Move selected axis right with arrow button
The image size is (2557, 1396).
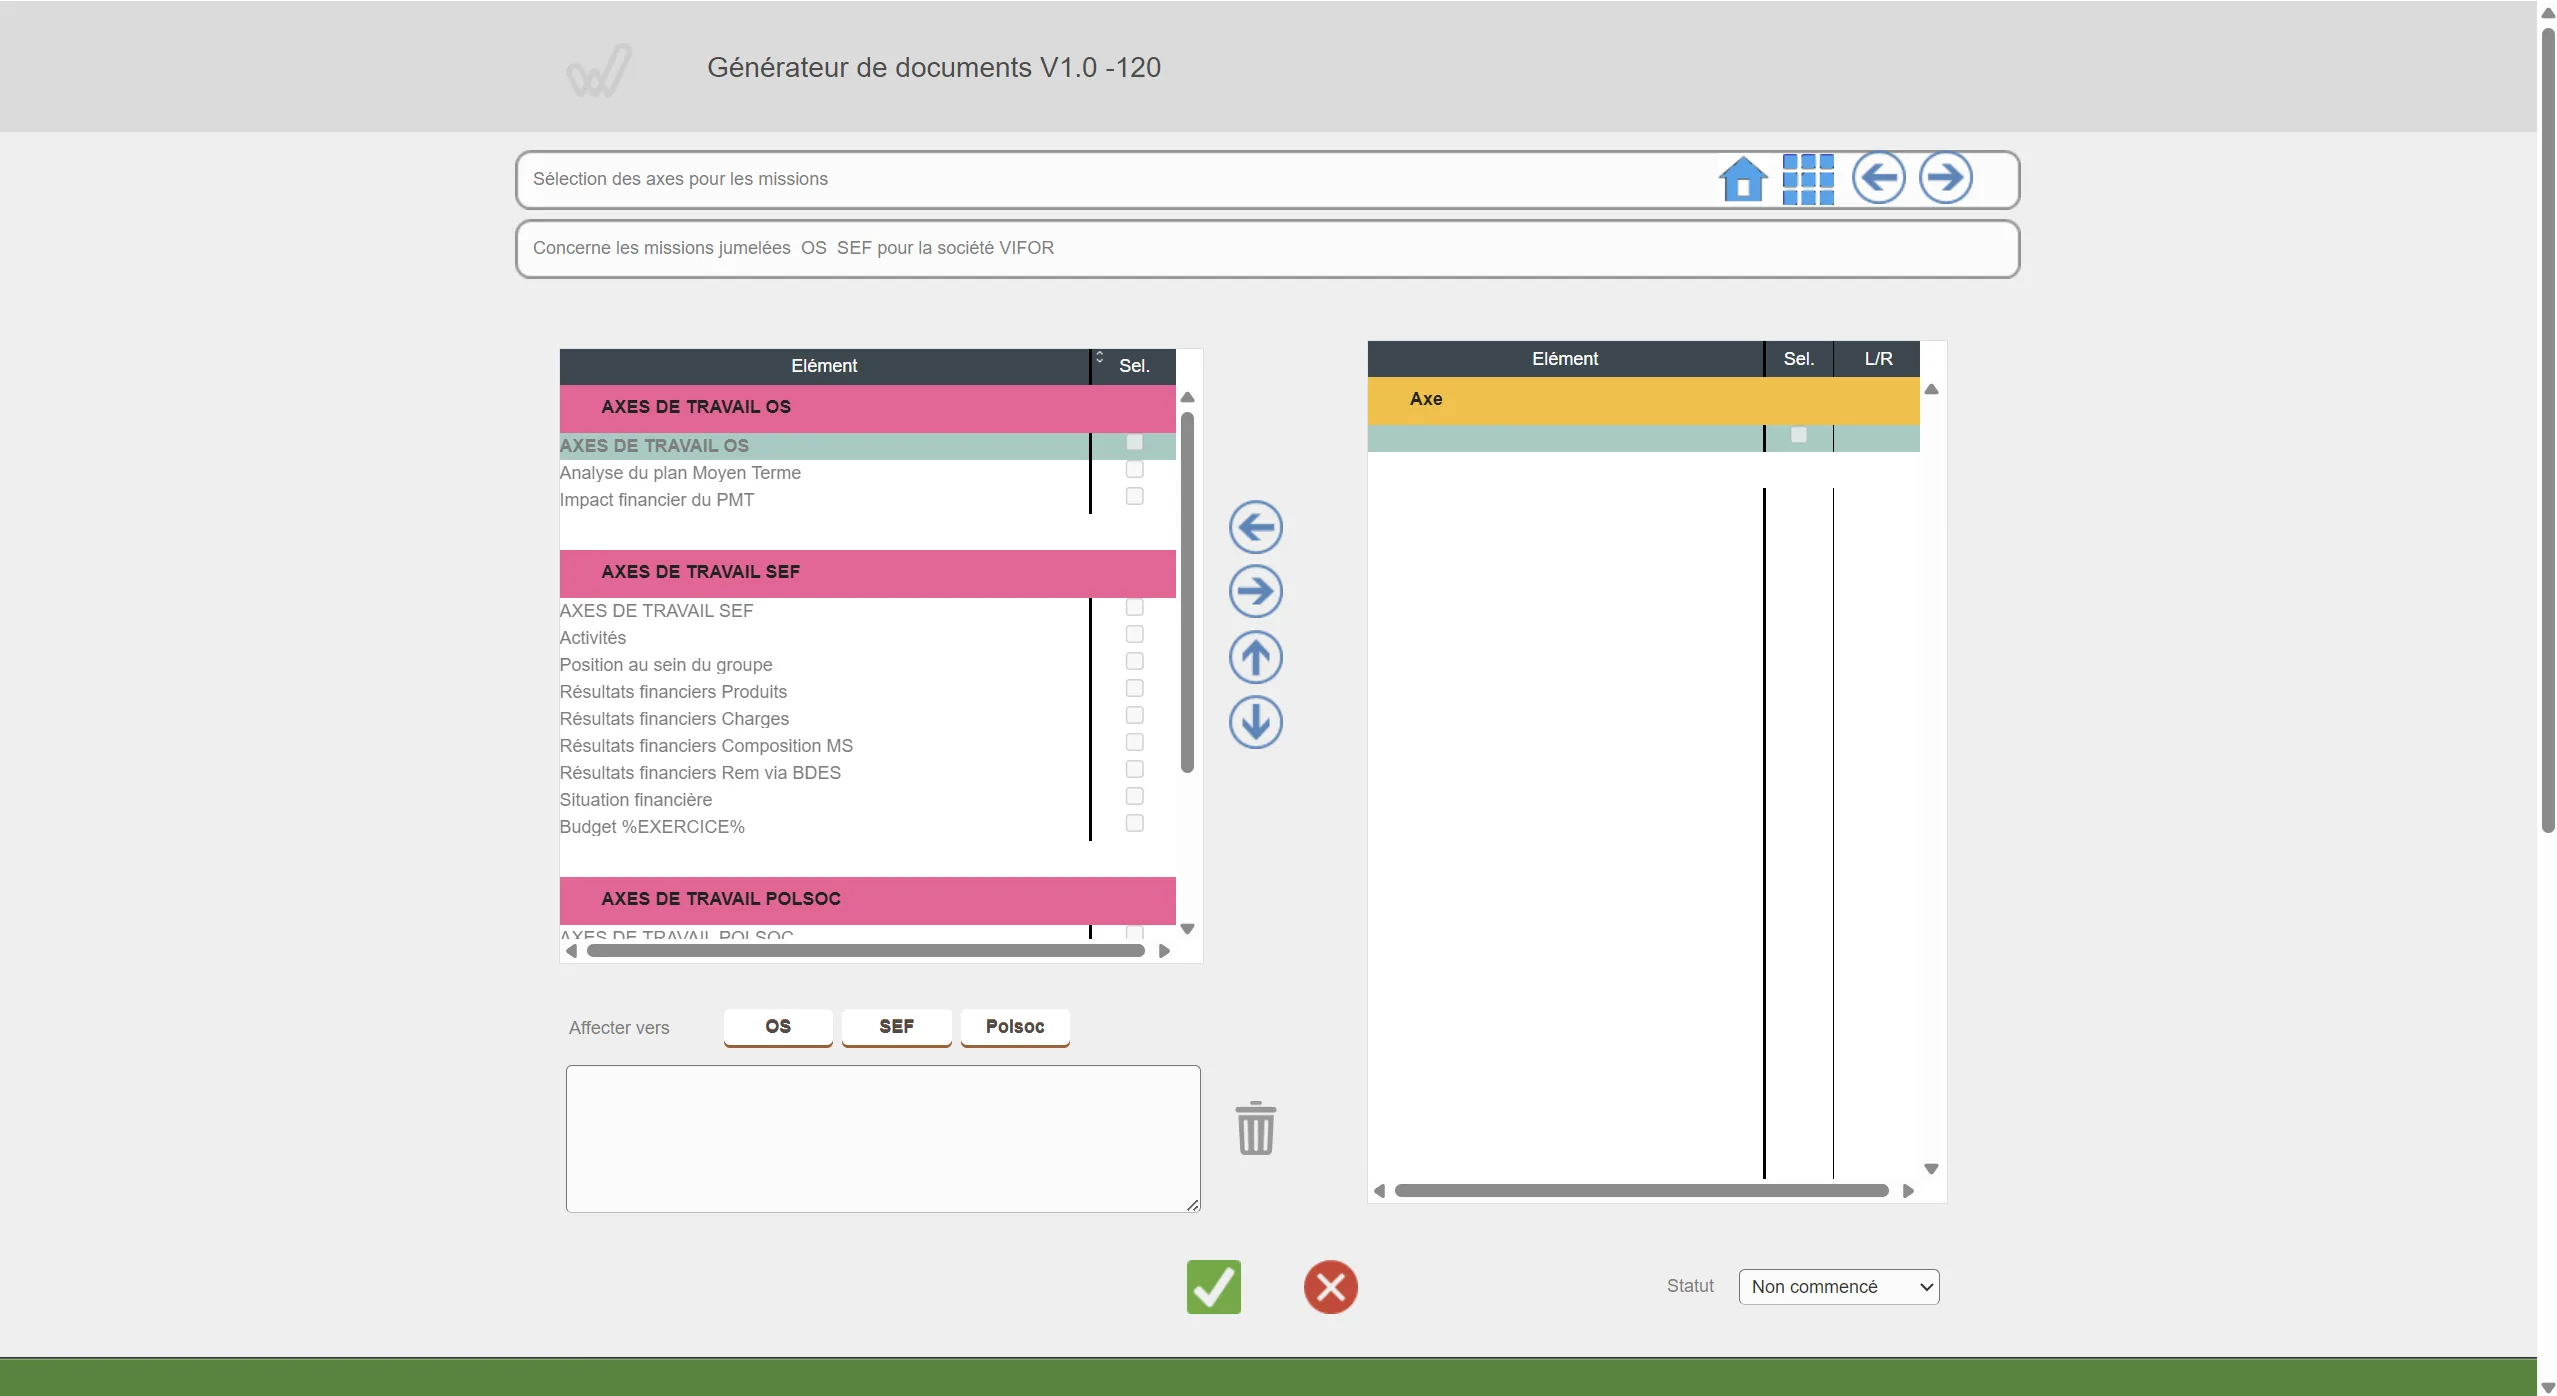tap(1255, 591)
